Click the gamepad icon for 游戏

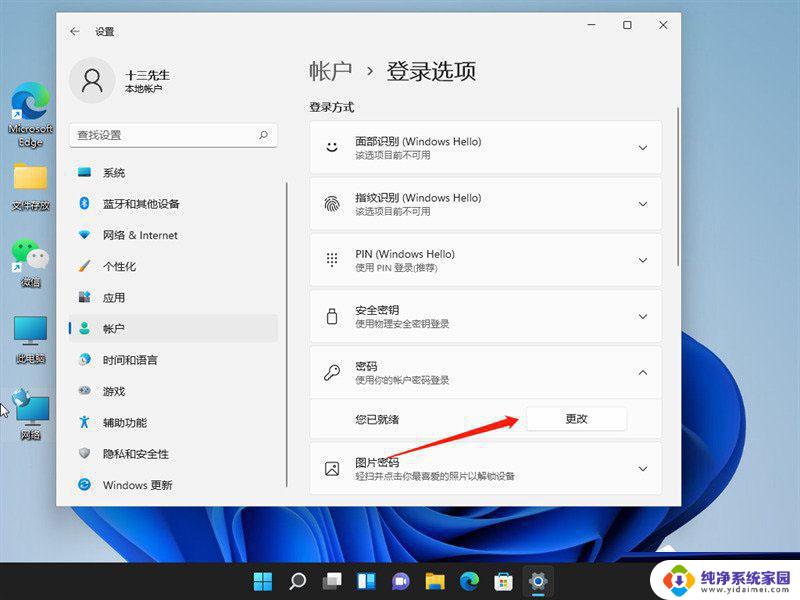pos(85,391)
